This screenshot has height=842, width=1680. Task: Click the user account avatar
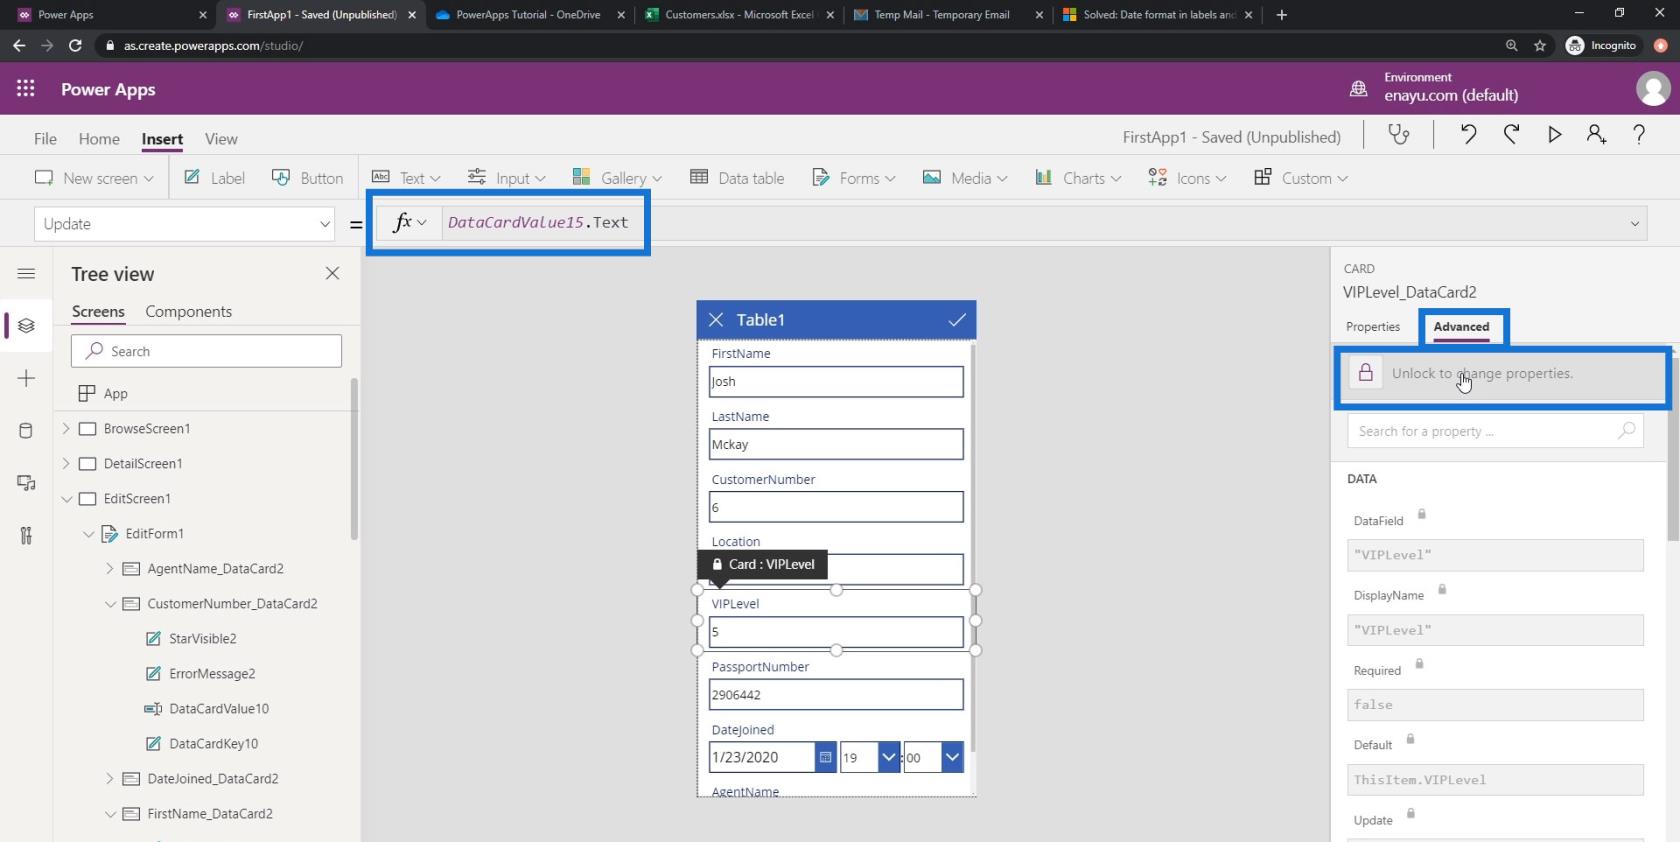click(x=1652, y=89)
